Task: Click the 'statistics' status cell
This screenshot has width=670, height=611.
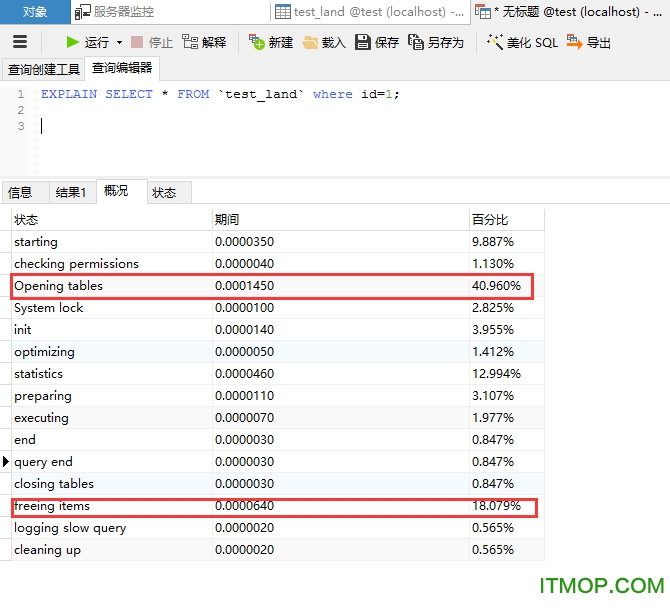Action: point(112,374)
